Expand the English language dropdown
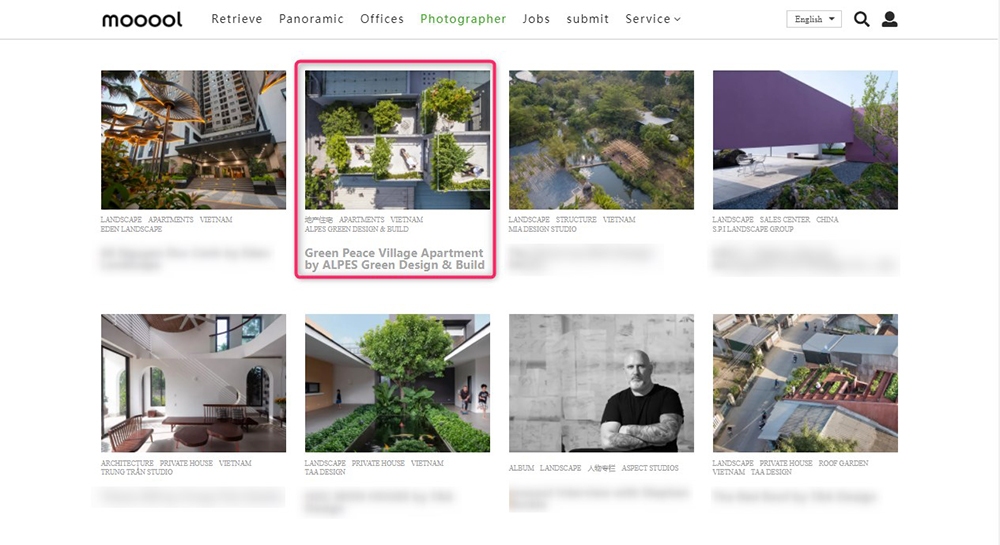 pos(814,19)
